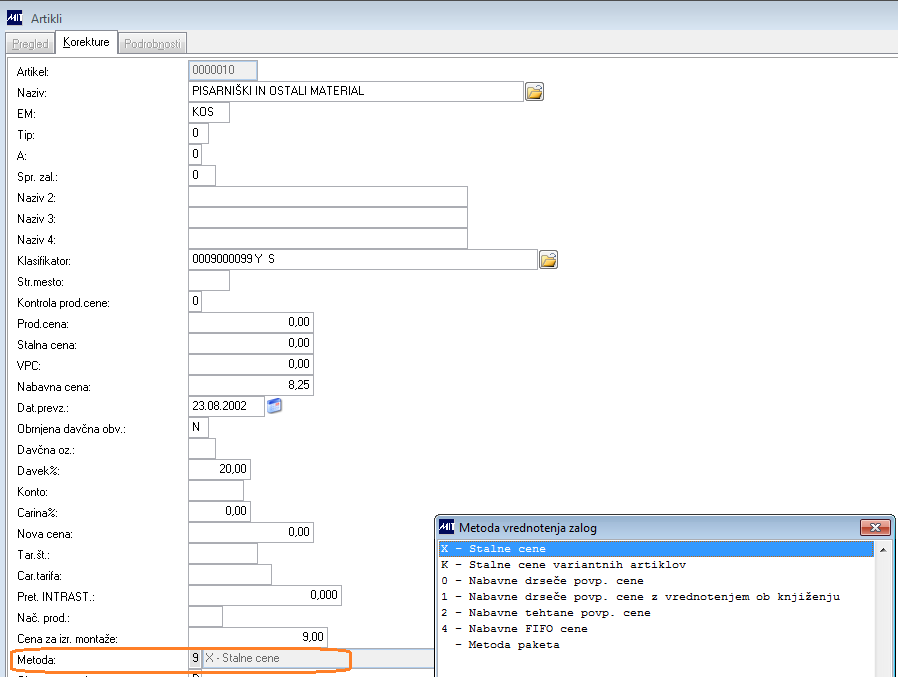Close the Metoda vrednotenja zalog dialog

click(x=875, y=528)
